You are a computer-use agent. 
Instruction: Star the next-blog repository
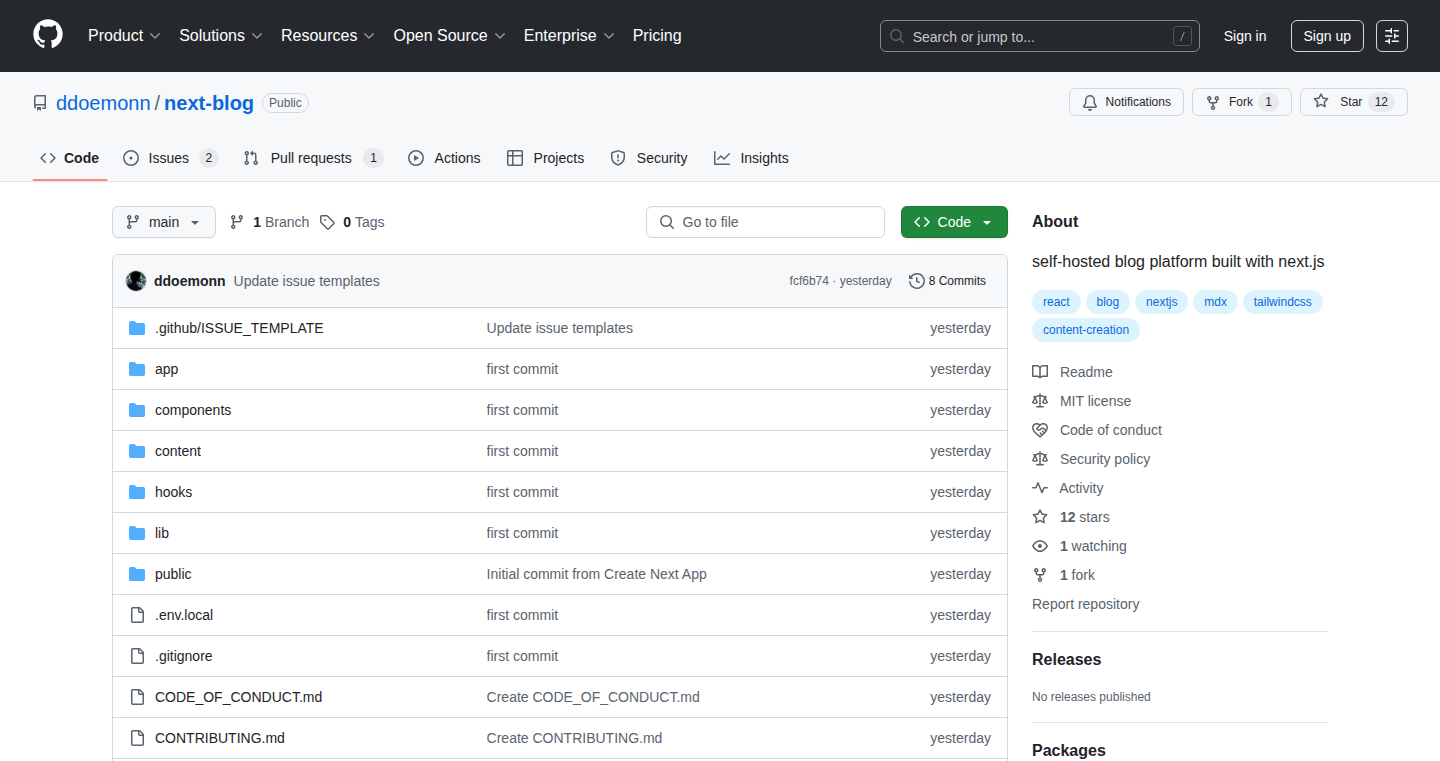[x=1354, y=102]
